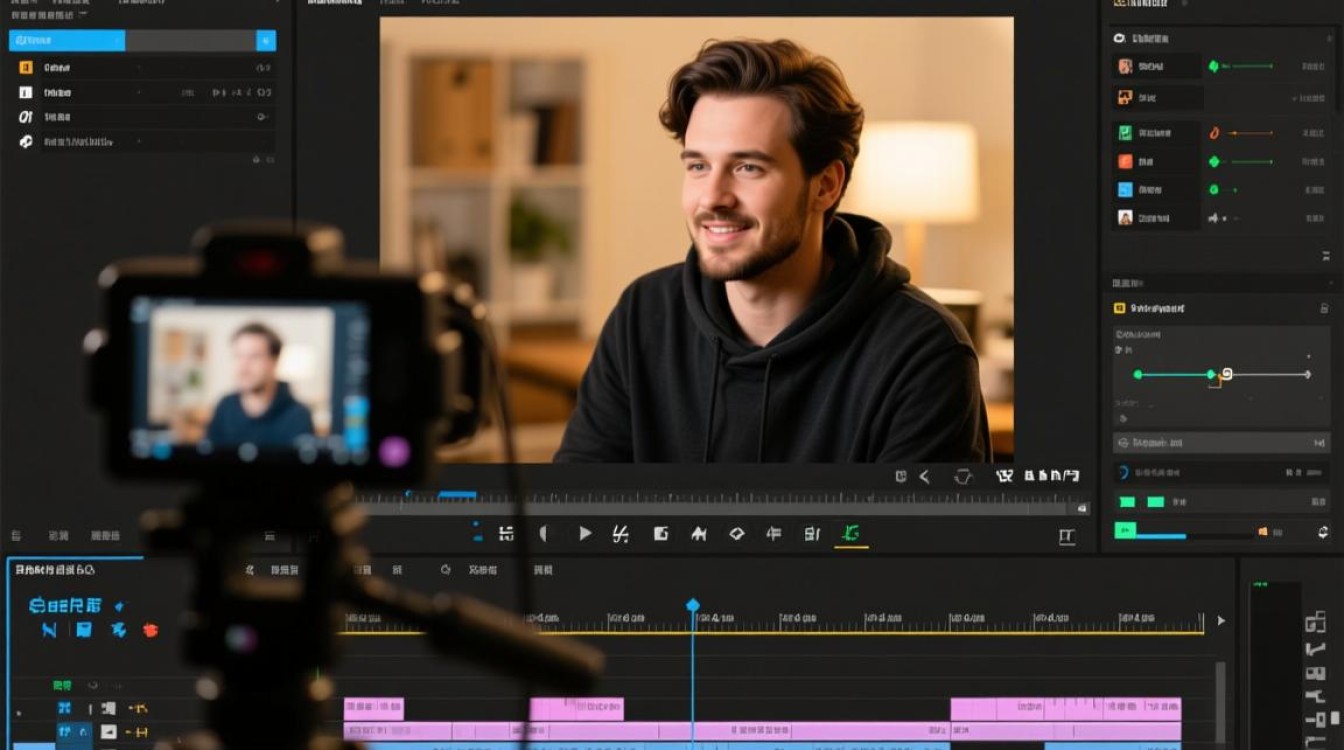
Task: Select the blue playhead marker on timeline ruler
Action: point(692,605)
